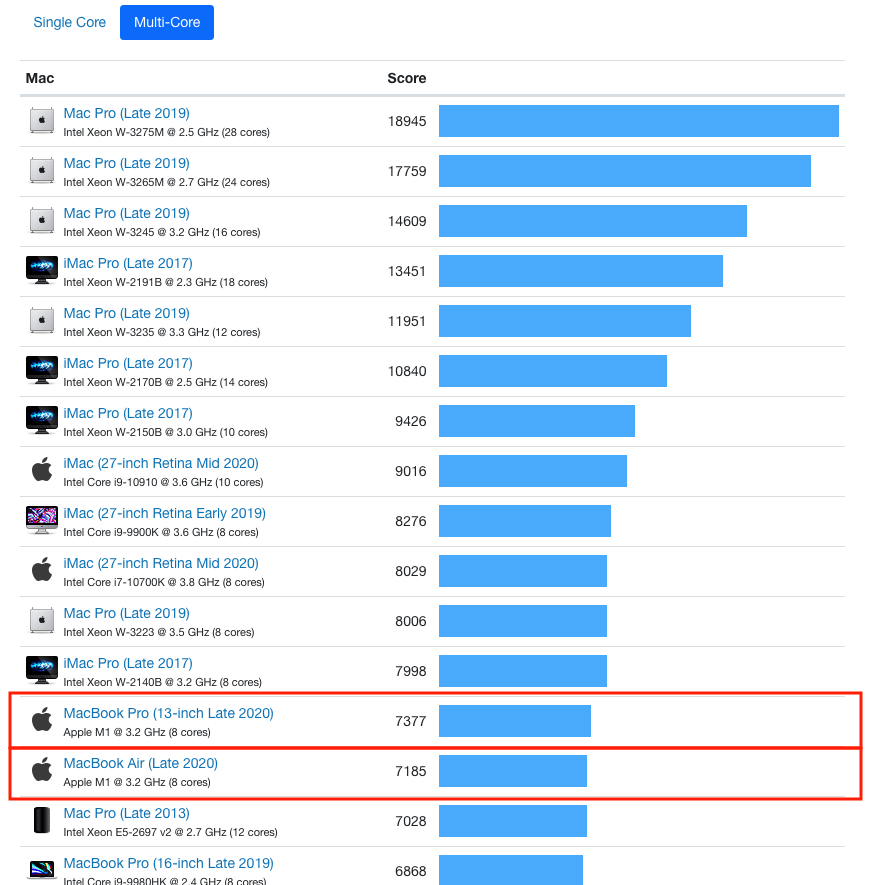Click black cylinder Mac Pro 2013 icon
The width and height of the screenshot is (886, 885).
(42, 820)
